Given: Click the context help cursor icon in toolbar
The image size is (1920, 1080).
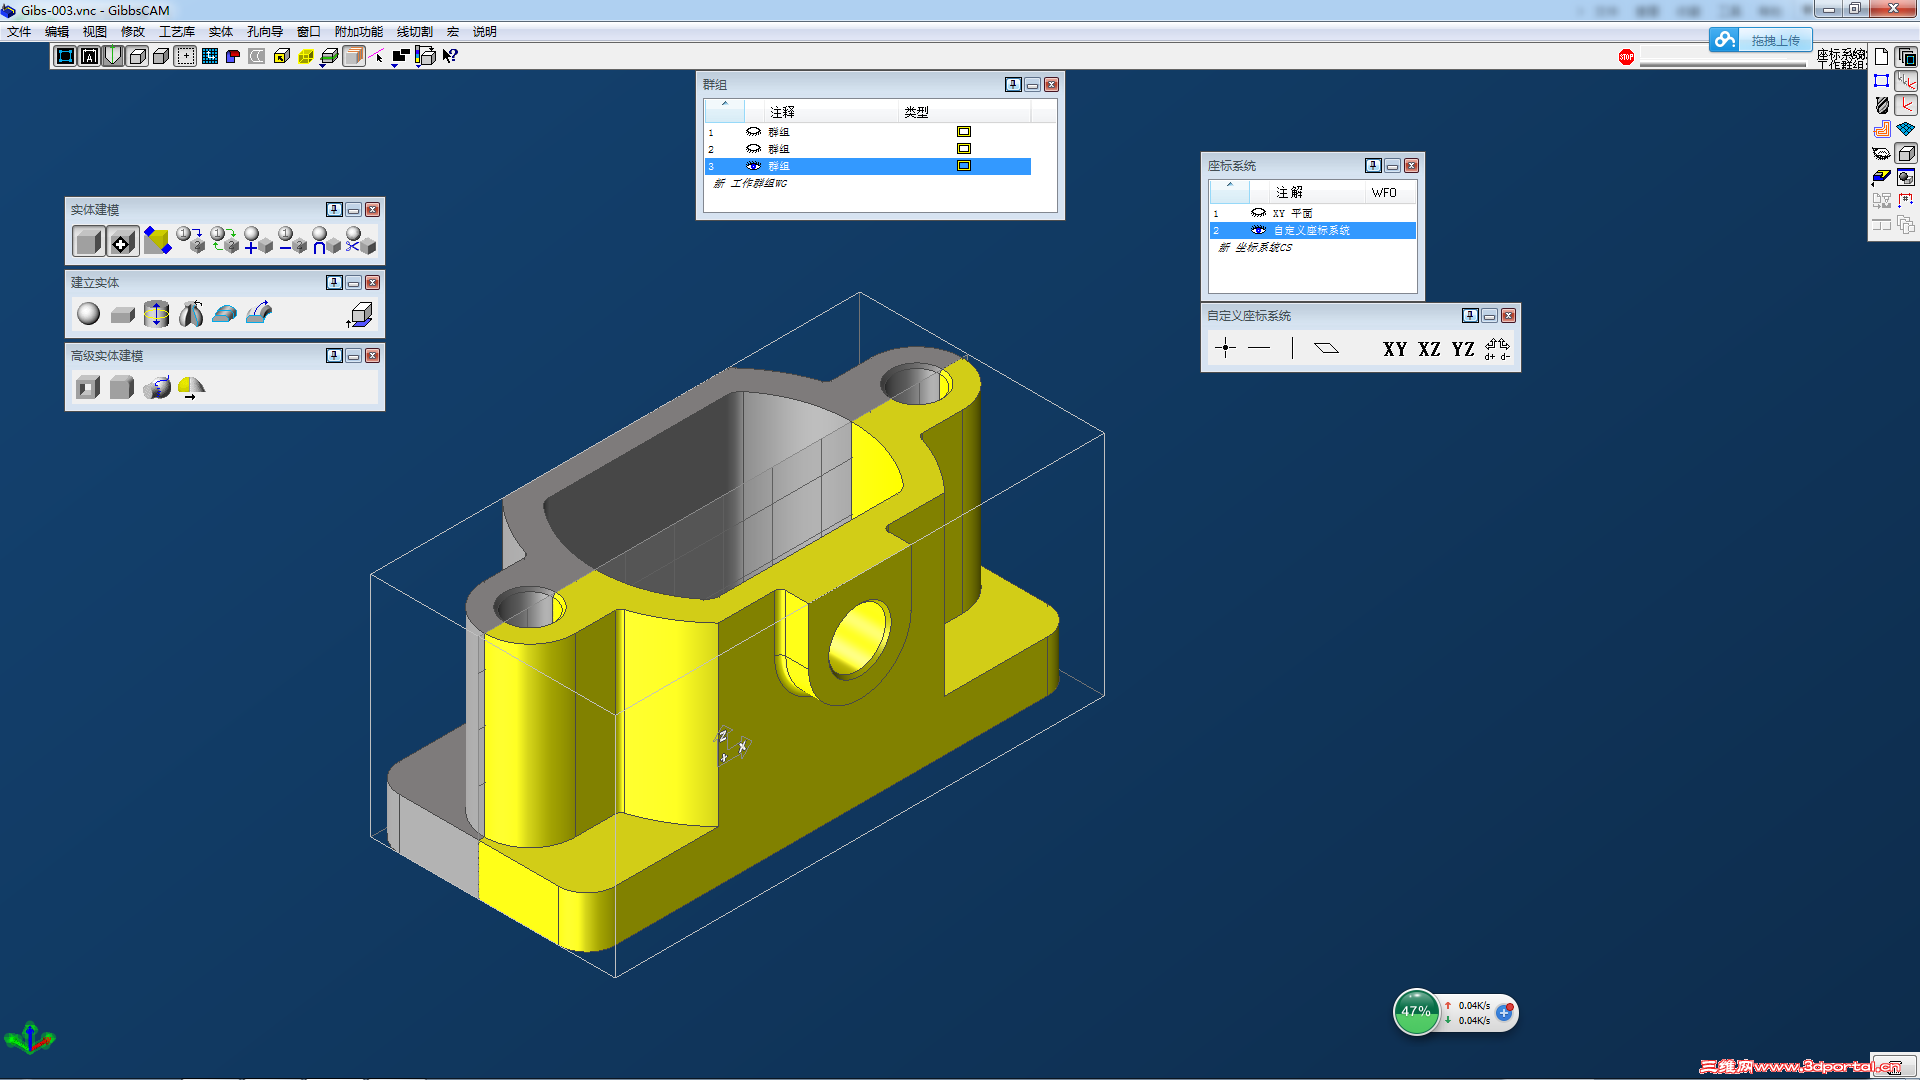Looking at the screenshot, I should (x=450, y=56).
